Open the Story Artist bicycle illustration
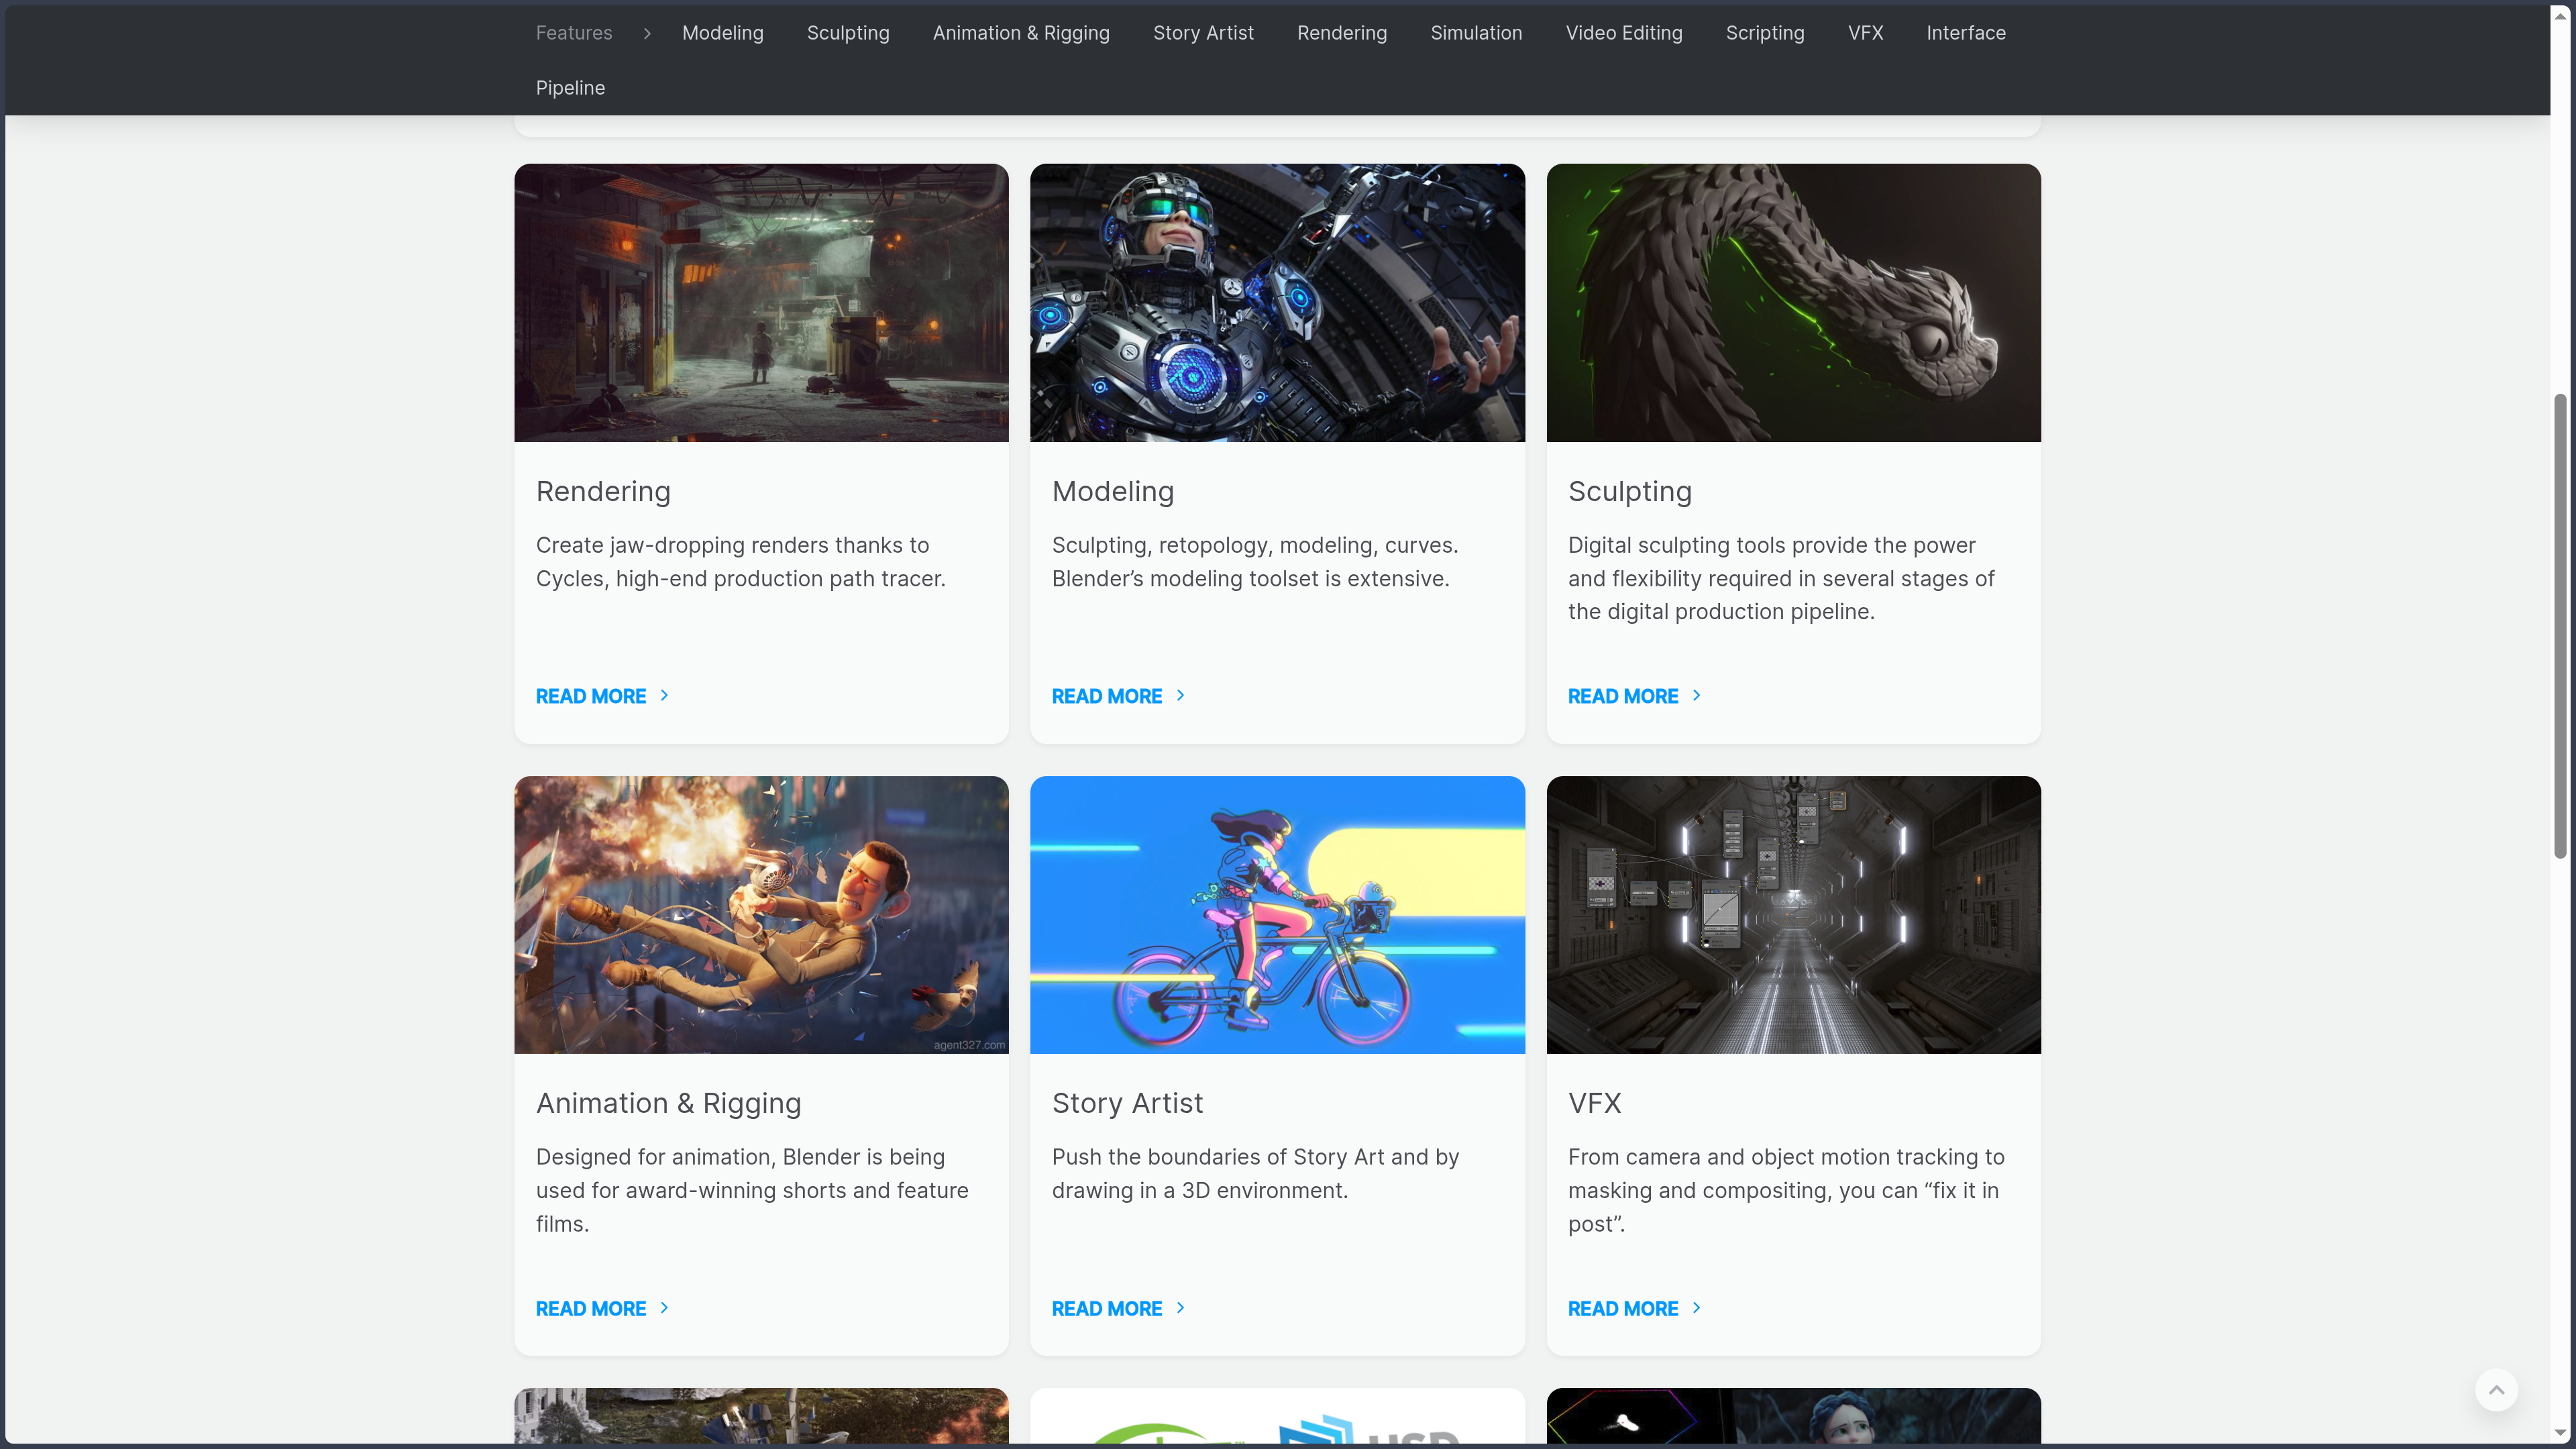The image size is (2576, 1449). (x=1277, y=915)
